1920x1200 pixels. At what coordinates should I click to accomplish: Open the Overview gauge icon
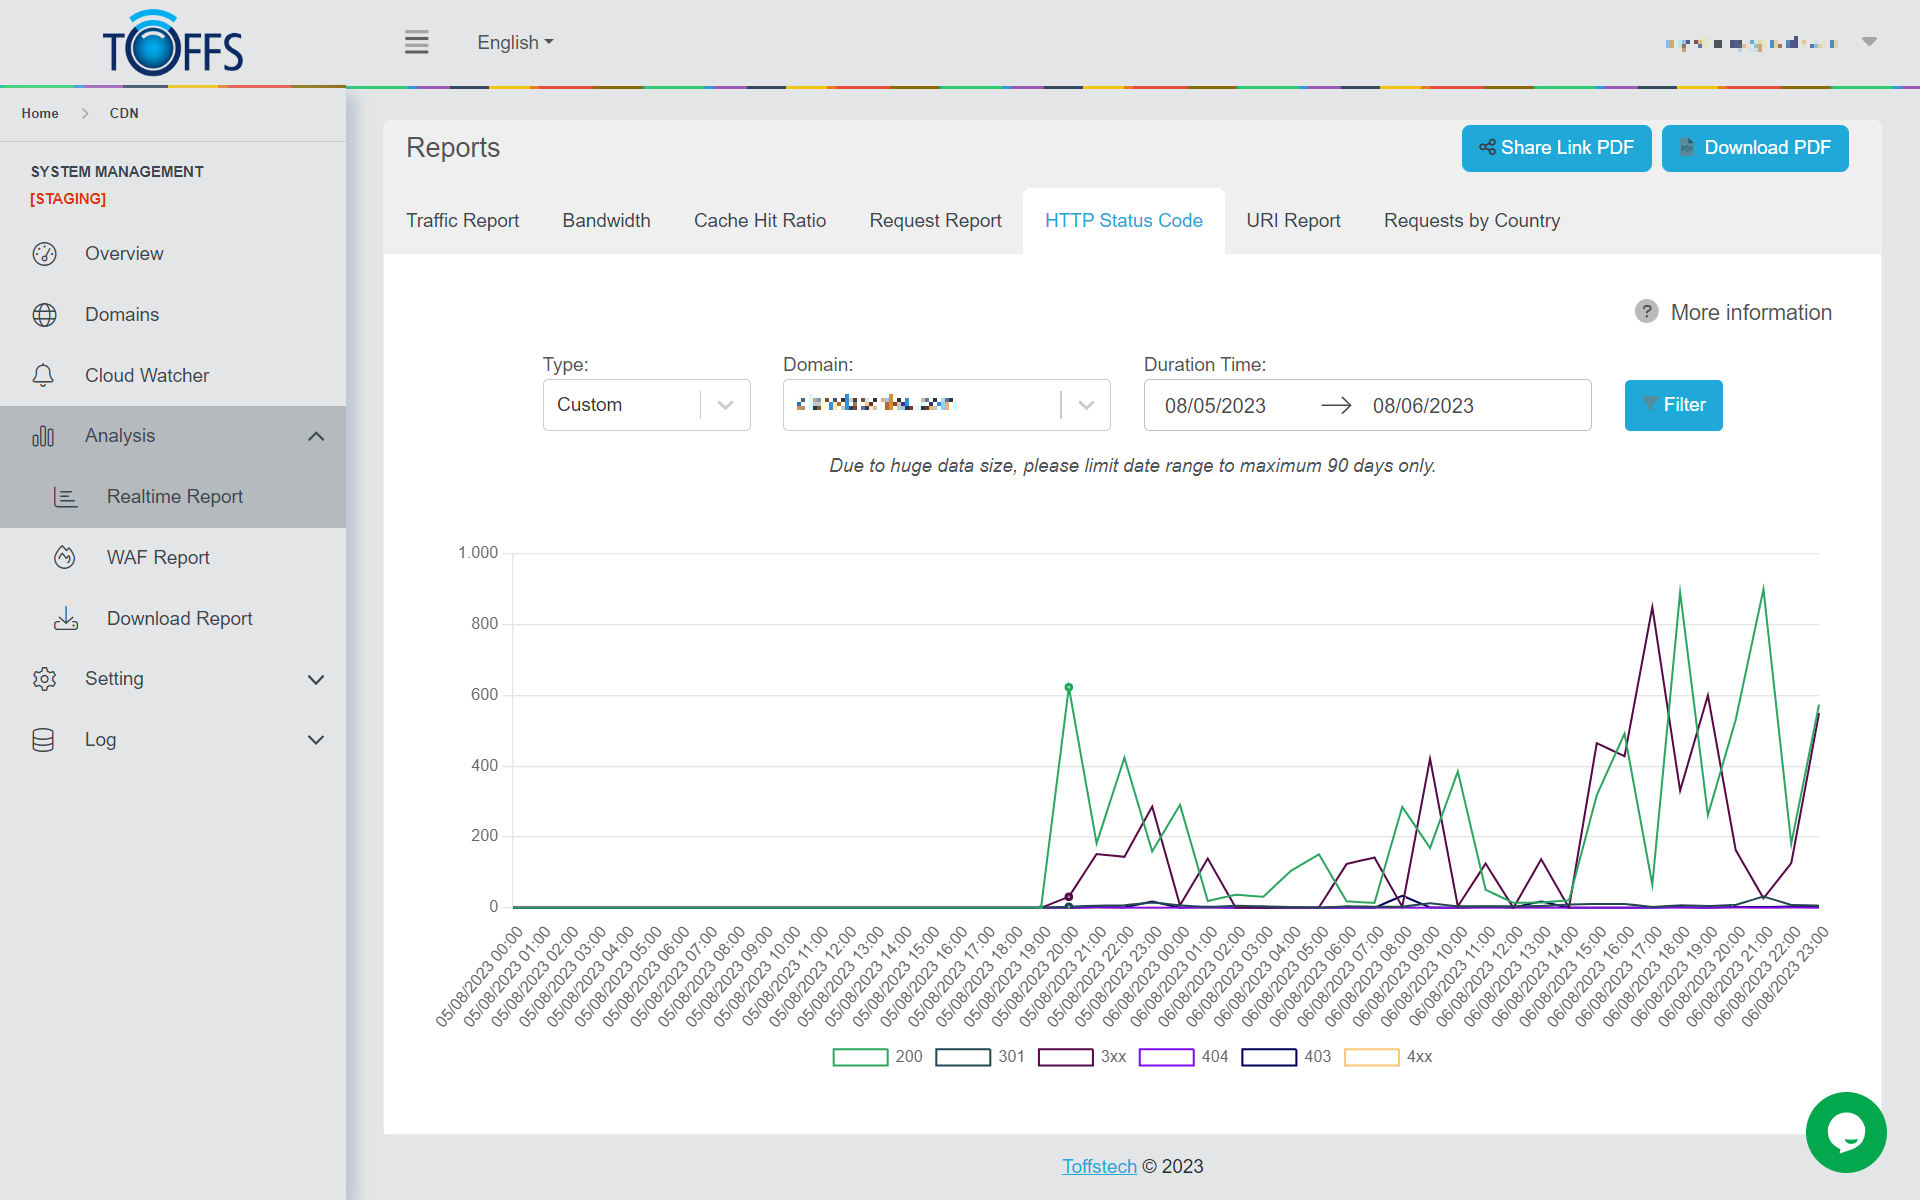coord(44,254)
